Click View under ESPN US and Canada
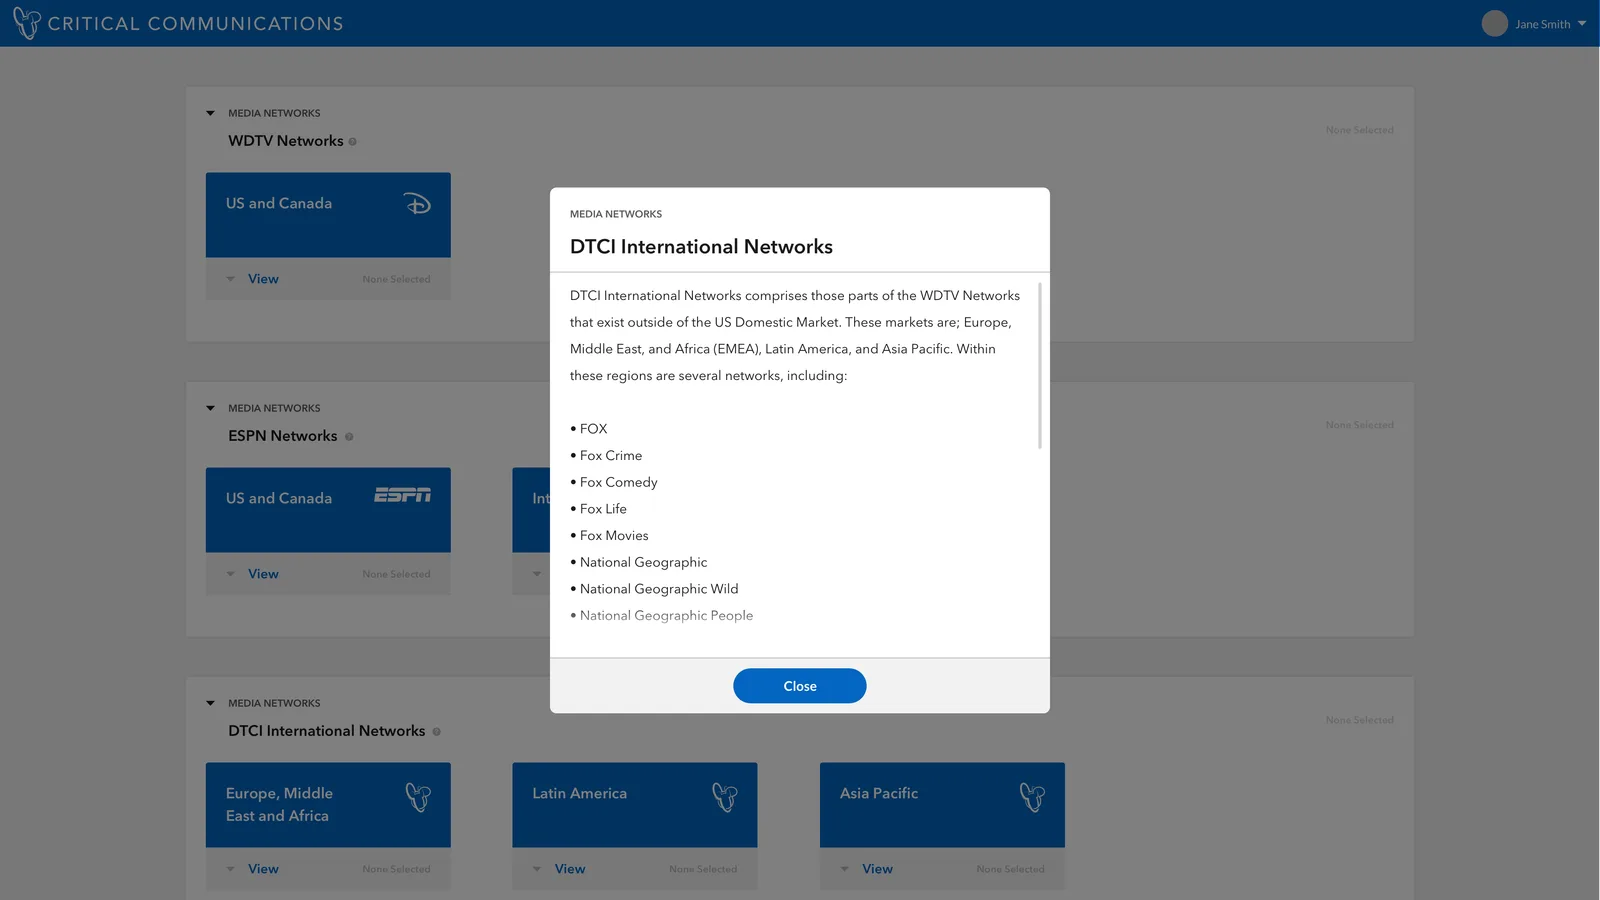This screenshot has height=900, width=1600. 263,574
